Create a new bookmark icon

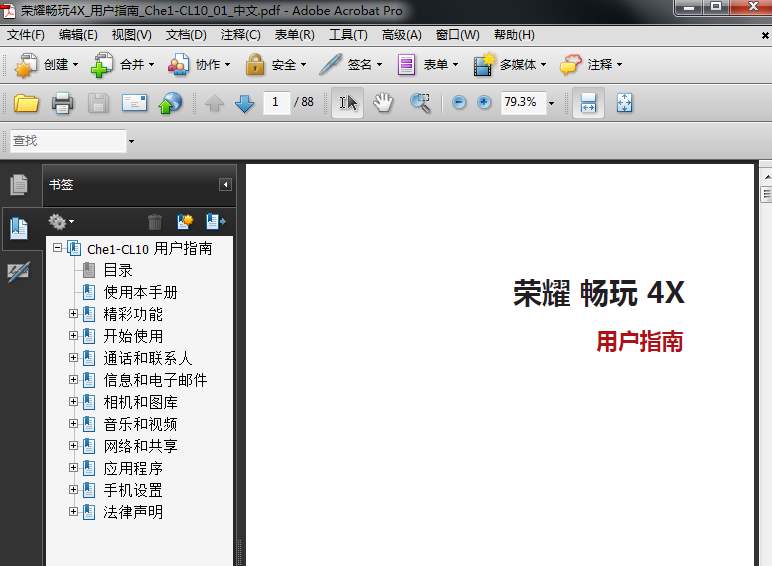(x=185, y=221)
